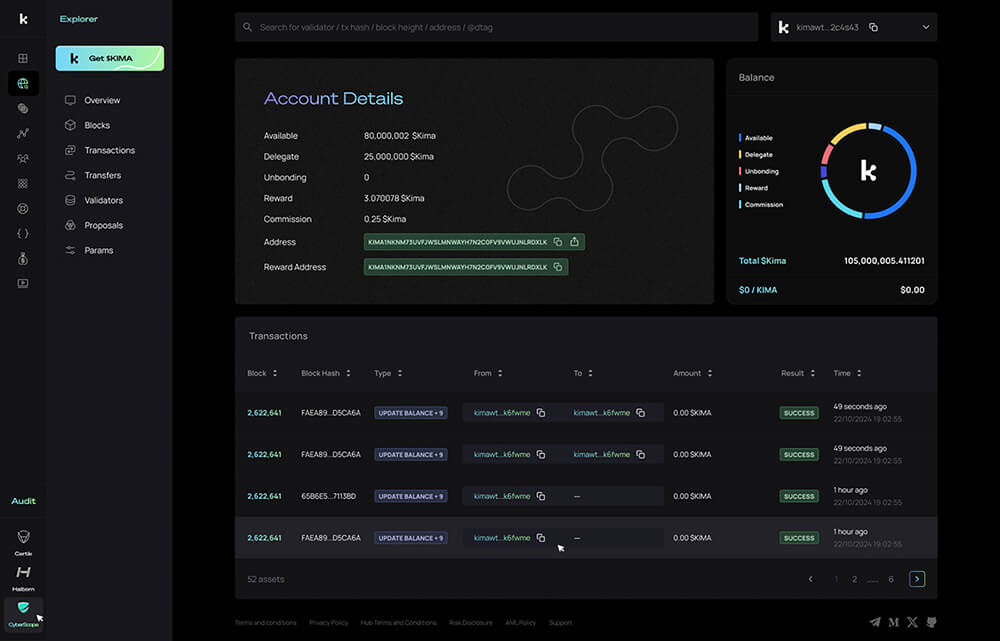Sort transactions by Result column
Viewport: 1000px width, 641px height.
[x=812, y=373]
